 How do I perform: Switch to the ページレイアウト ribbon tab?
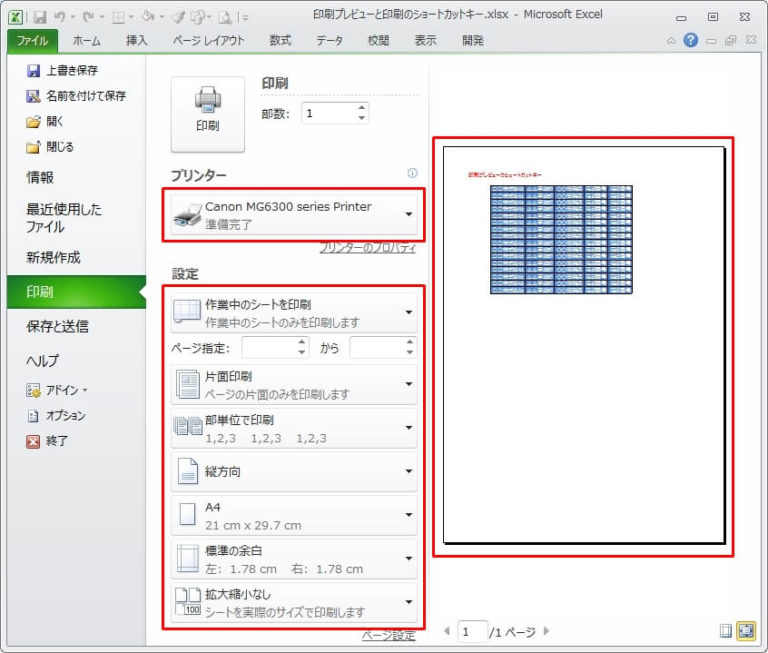208,41
